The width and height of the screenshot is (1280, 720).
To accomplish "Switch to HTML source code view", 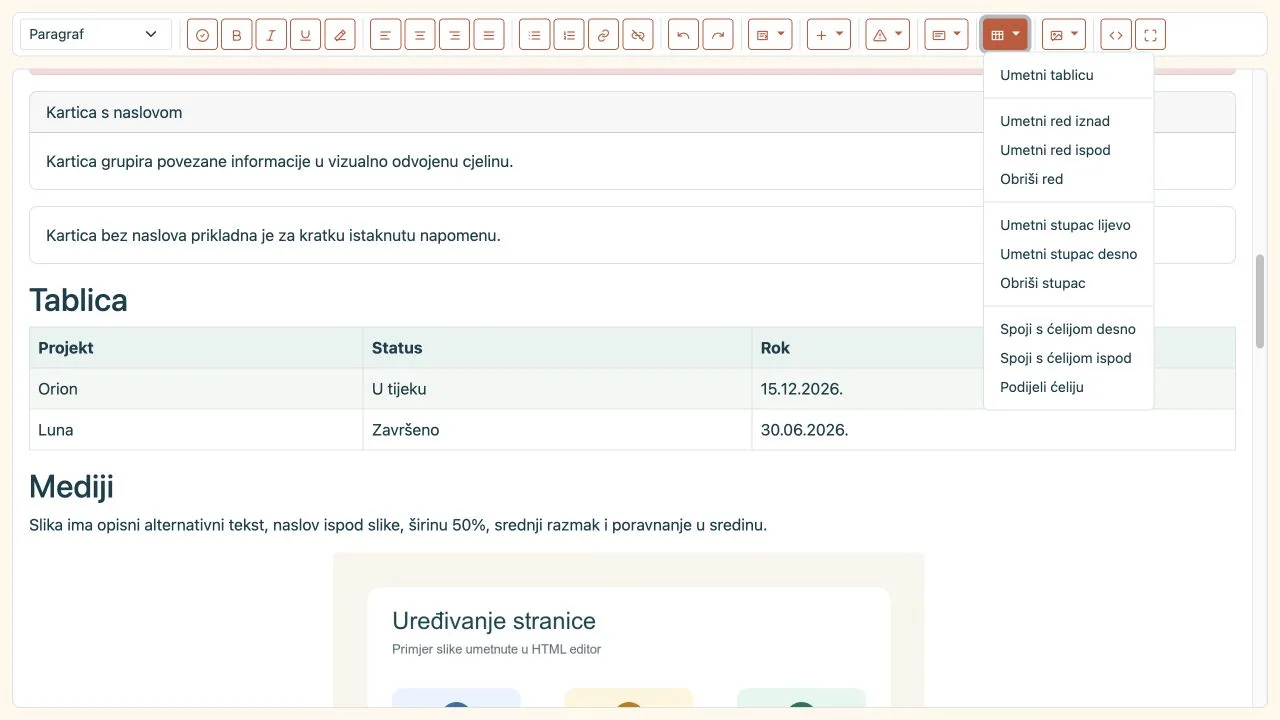I will point(1116,35).
